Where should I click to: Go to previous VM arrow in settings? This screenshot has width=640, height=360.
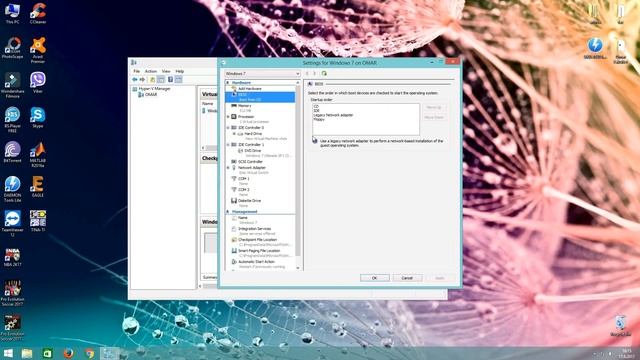click(x=307, y=73)
